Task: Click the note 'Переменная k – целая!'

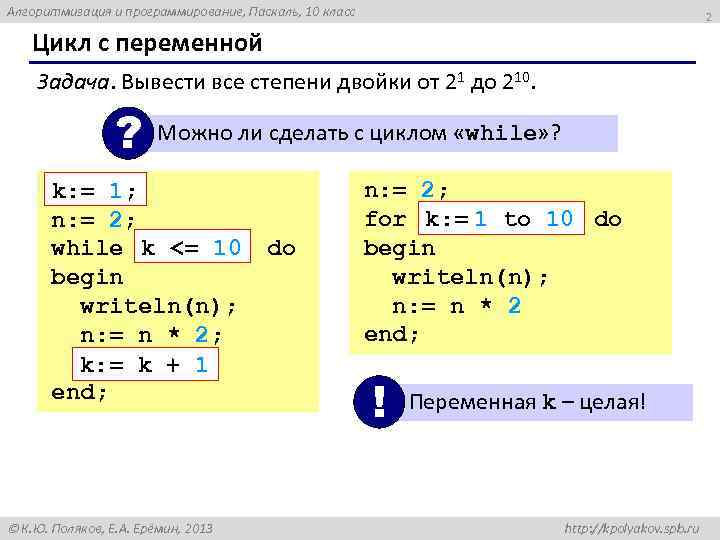Action: point(527,402)
